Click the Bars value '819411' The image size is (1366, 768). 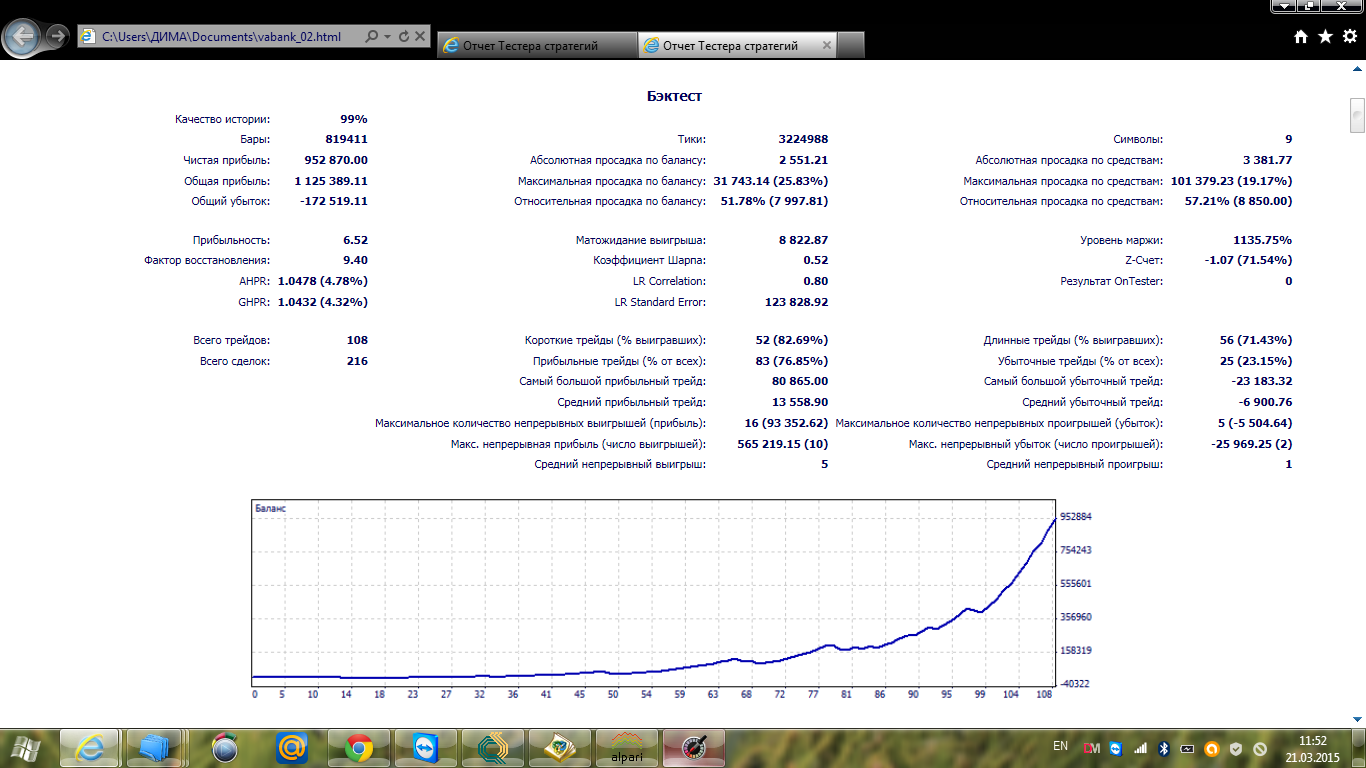point(346,139)
